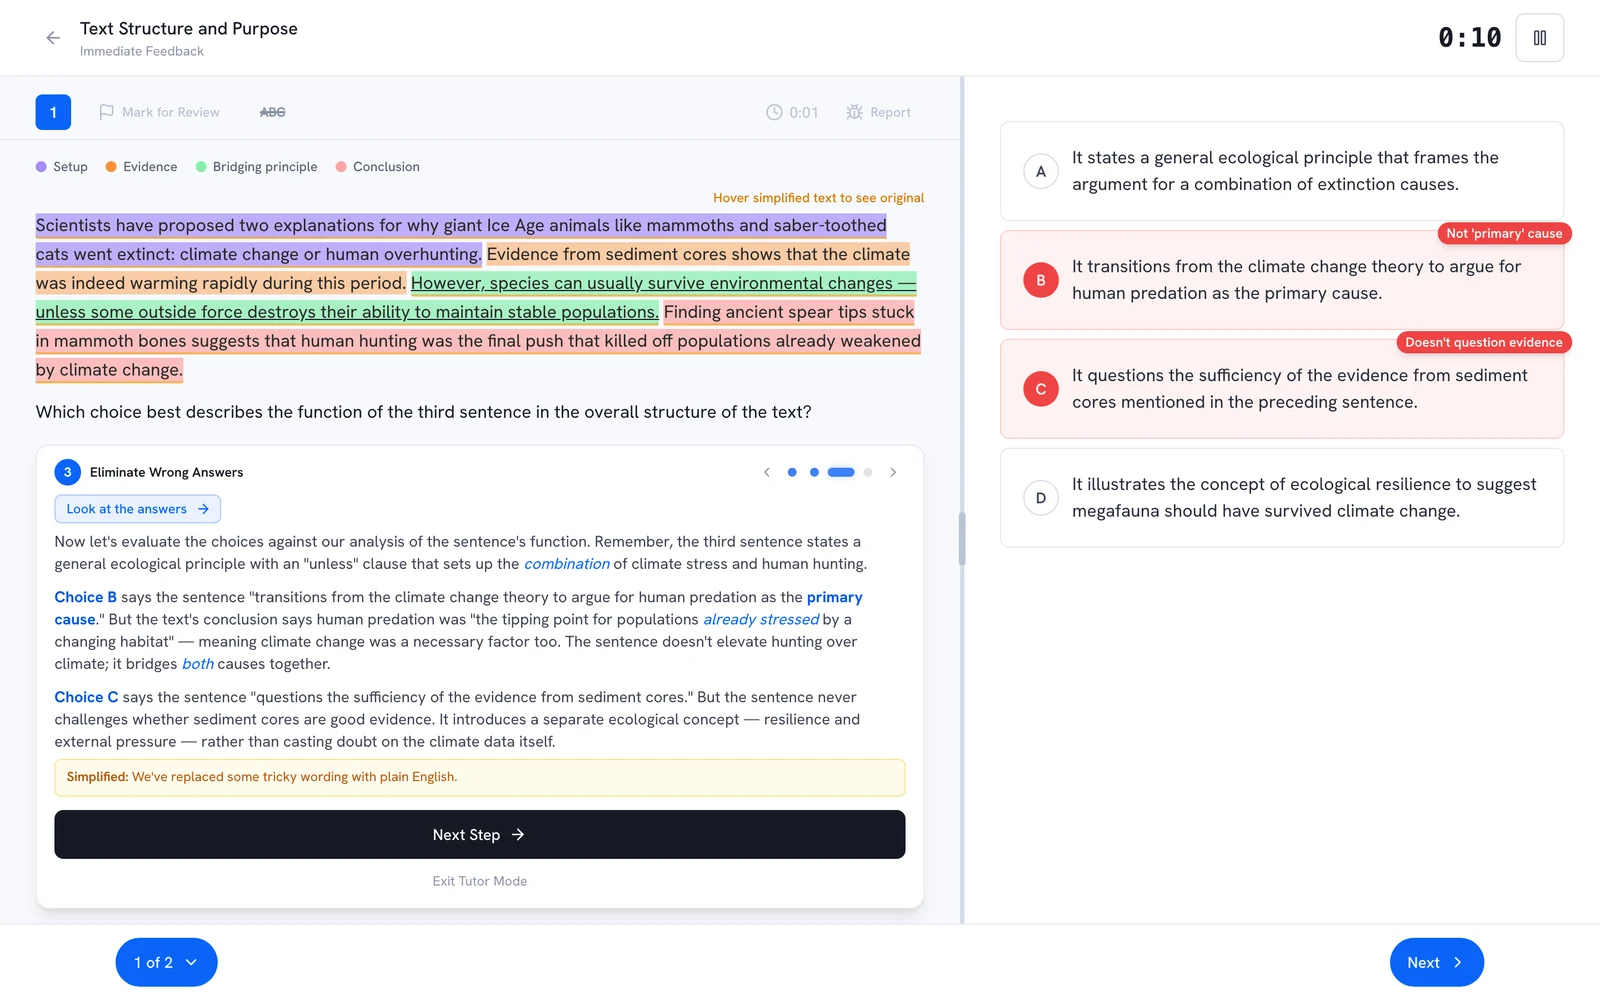Image resolution: width=1600 pixels, height=1000 pixels.
Task: Click Exit Tutor Mode link
Action: pos(480,881)
